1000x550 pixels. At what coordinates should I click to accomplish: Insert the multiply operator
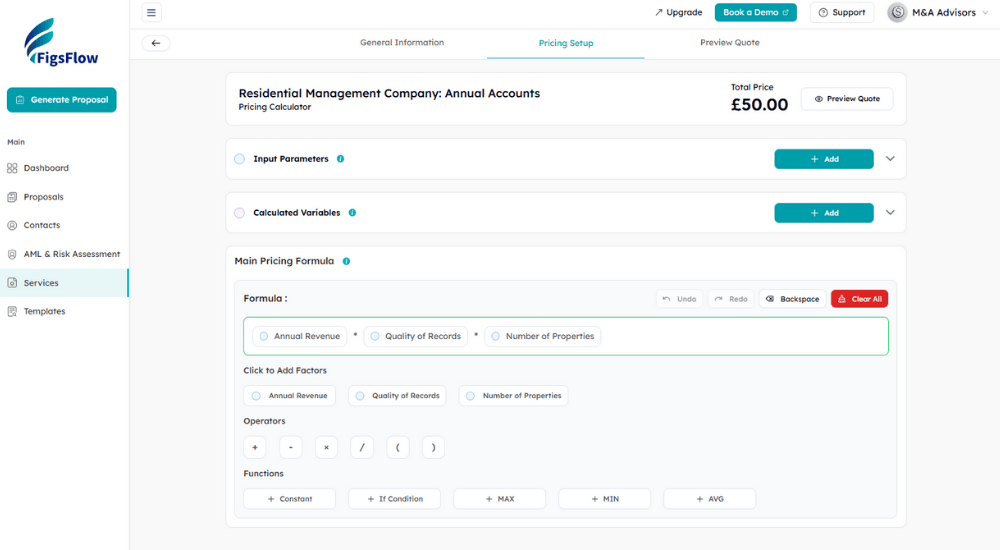[326, 447]
